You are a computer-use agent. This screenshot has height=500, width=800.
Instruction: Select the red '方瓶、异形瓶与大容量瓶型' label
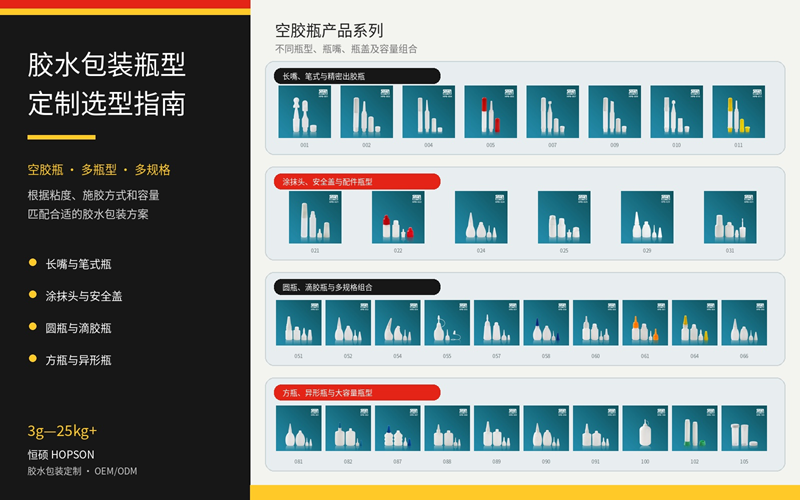[x=357, y=393]
